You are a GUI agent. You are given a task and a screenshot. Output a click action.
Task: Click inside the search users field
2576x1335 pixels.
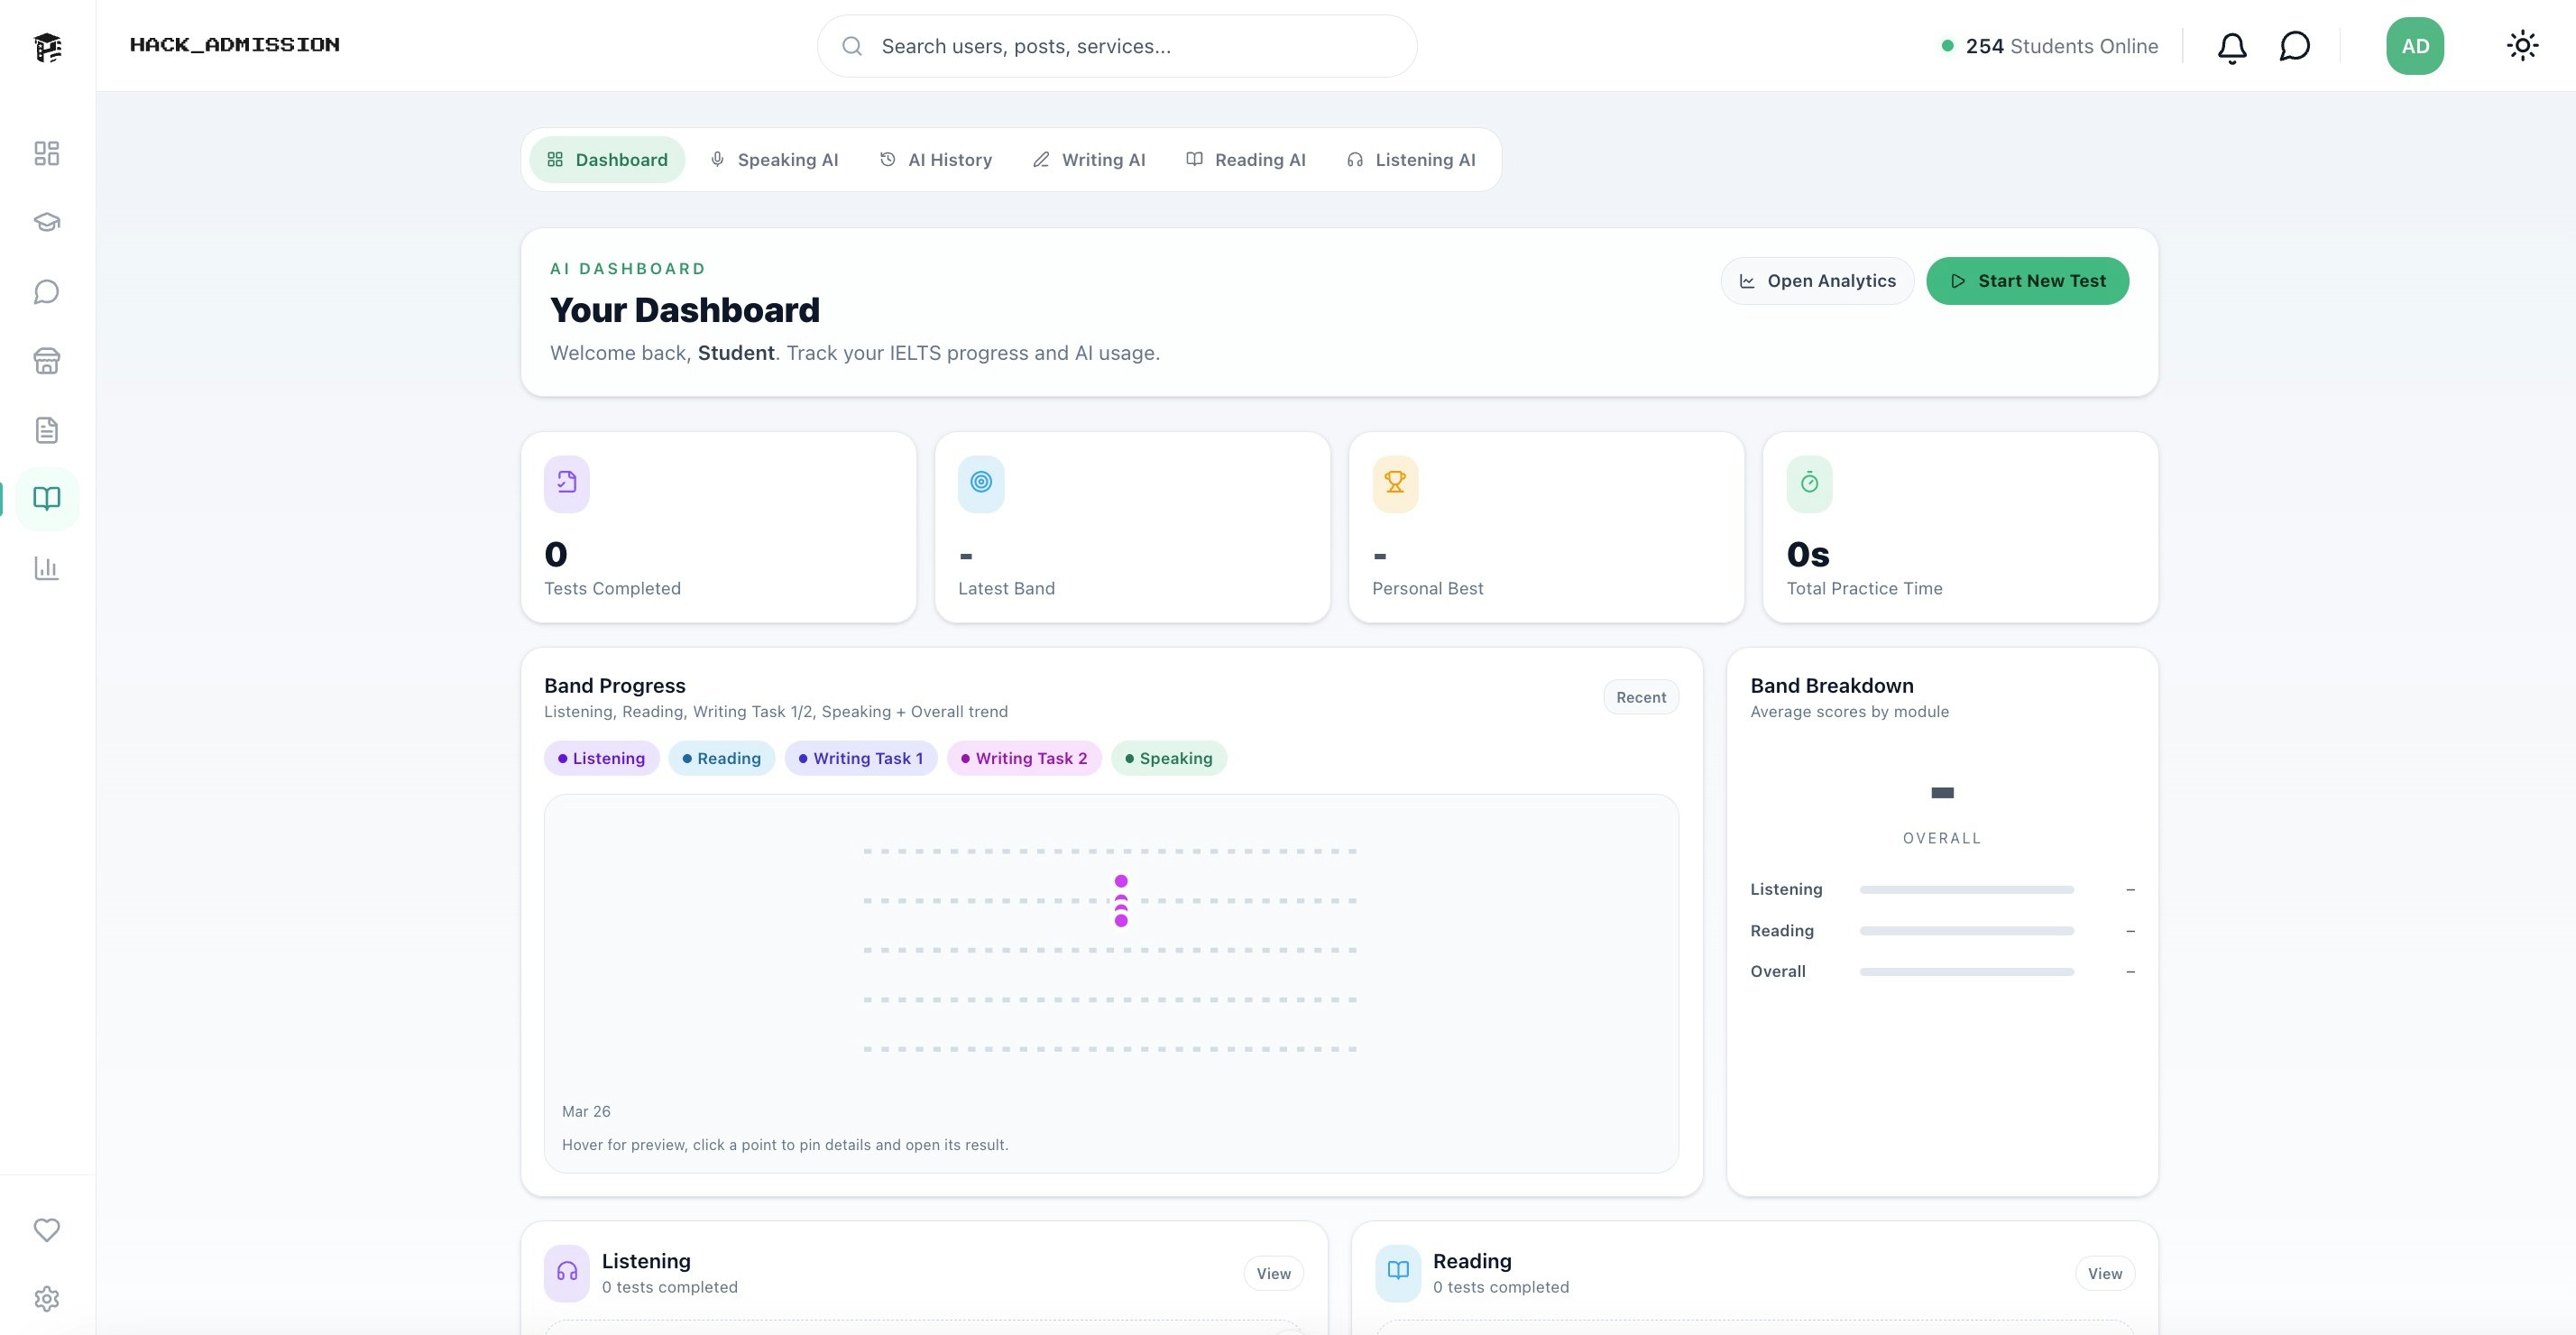click(1117, 45)
